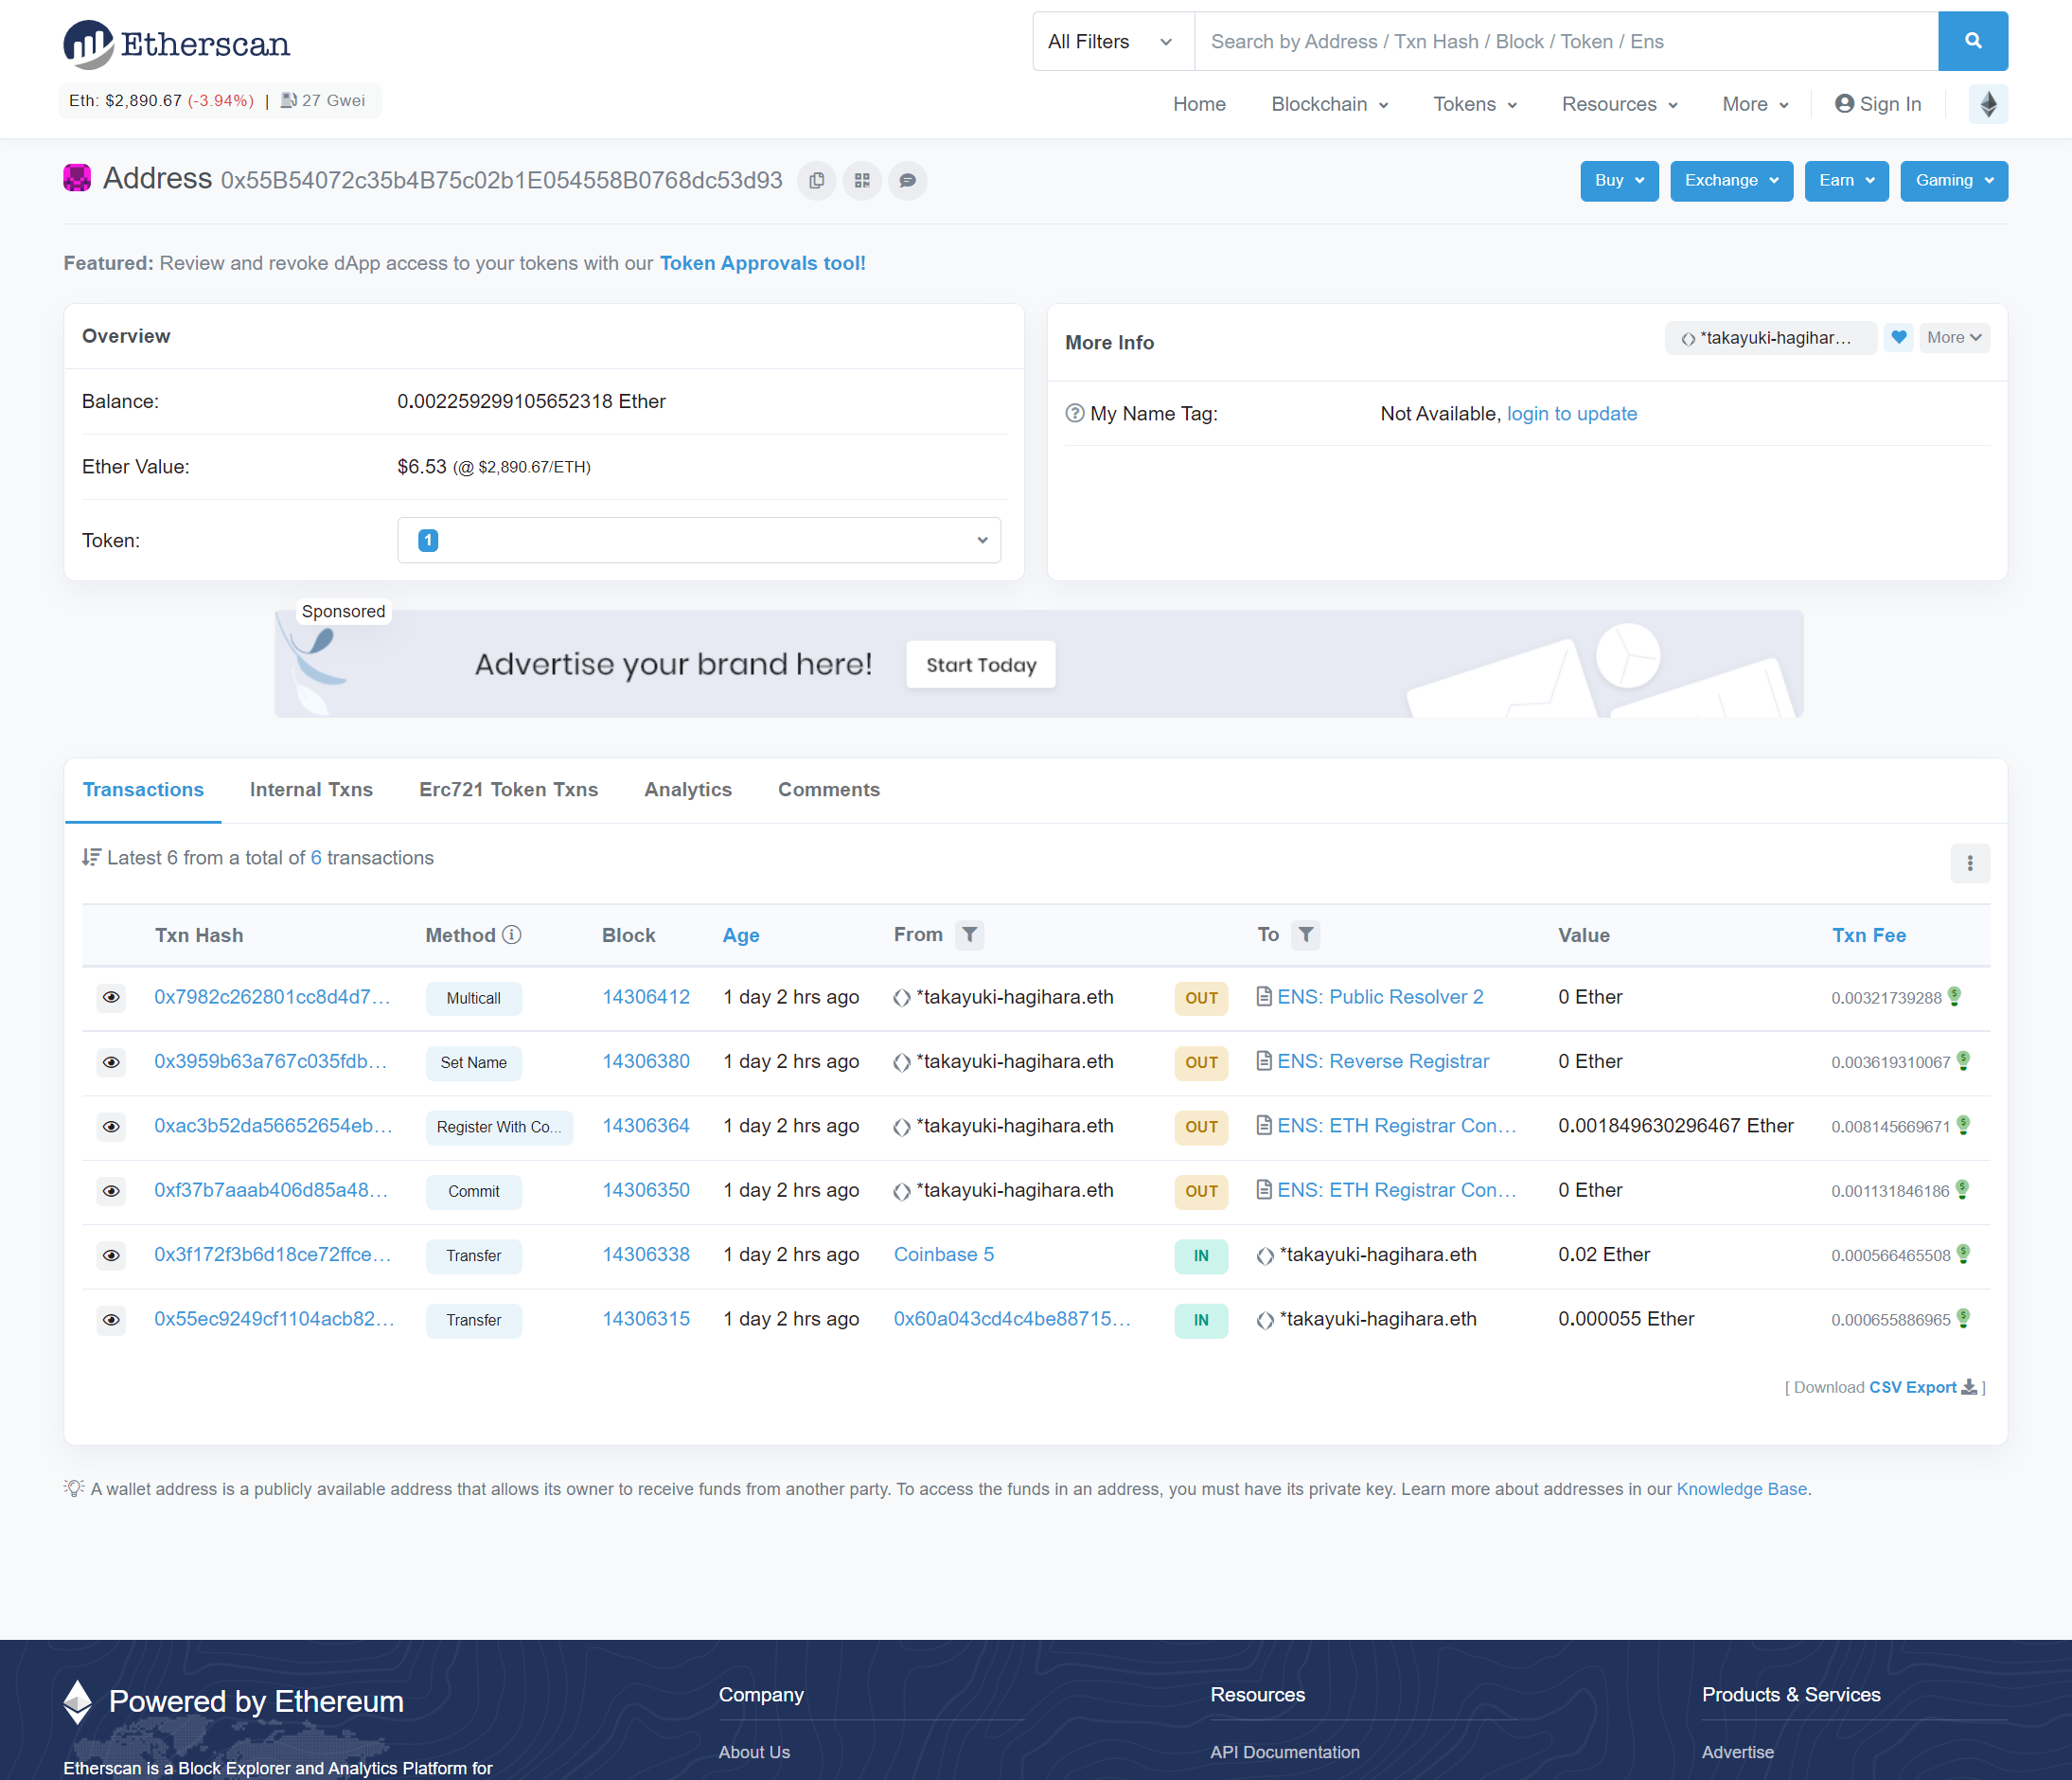Screen dimensions: 2072x1780
Task: Open the Token Approvals tool link
Action: tap(762, 263)
